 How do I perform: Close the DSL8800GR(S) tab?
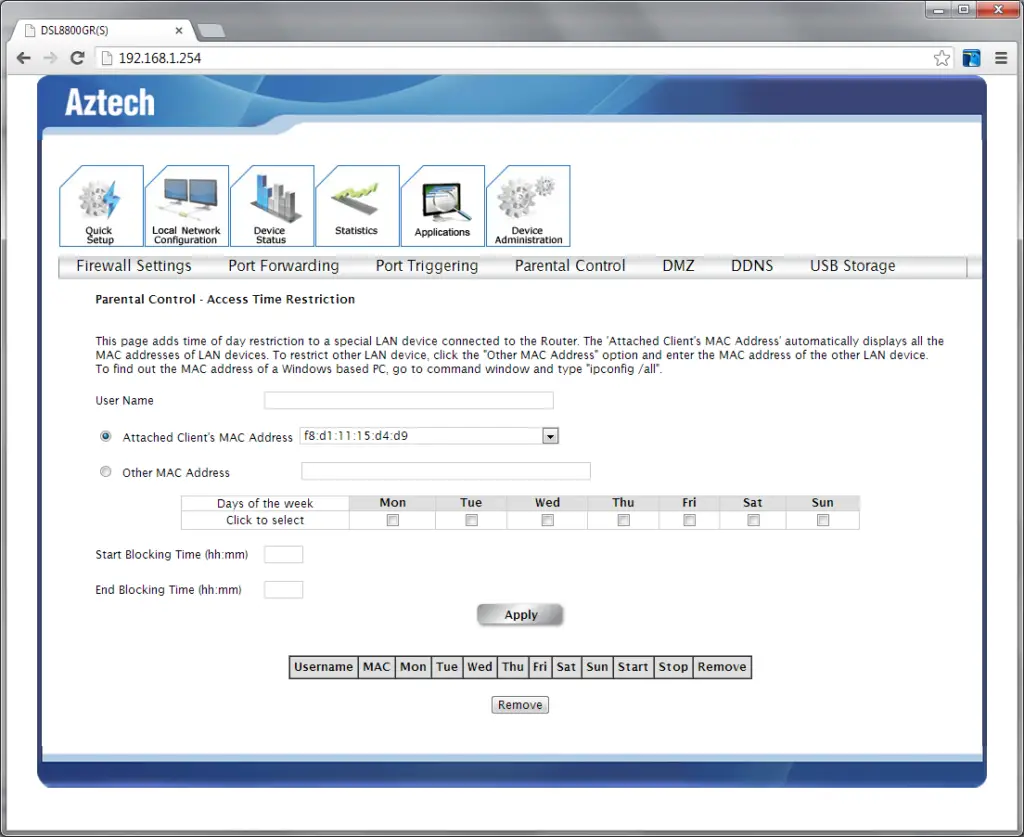[179, 31]
